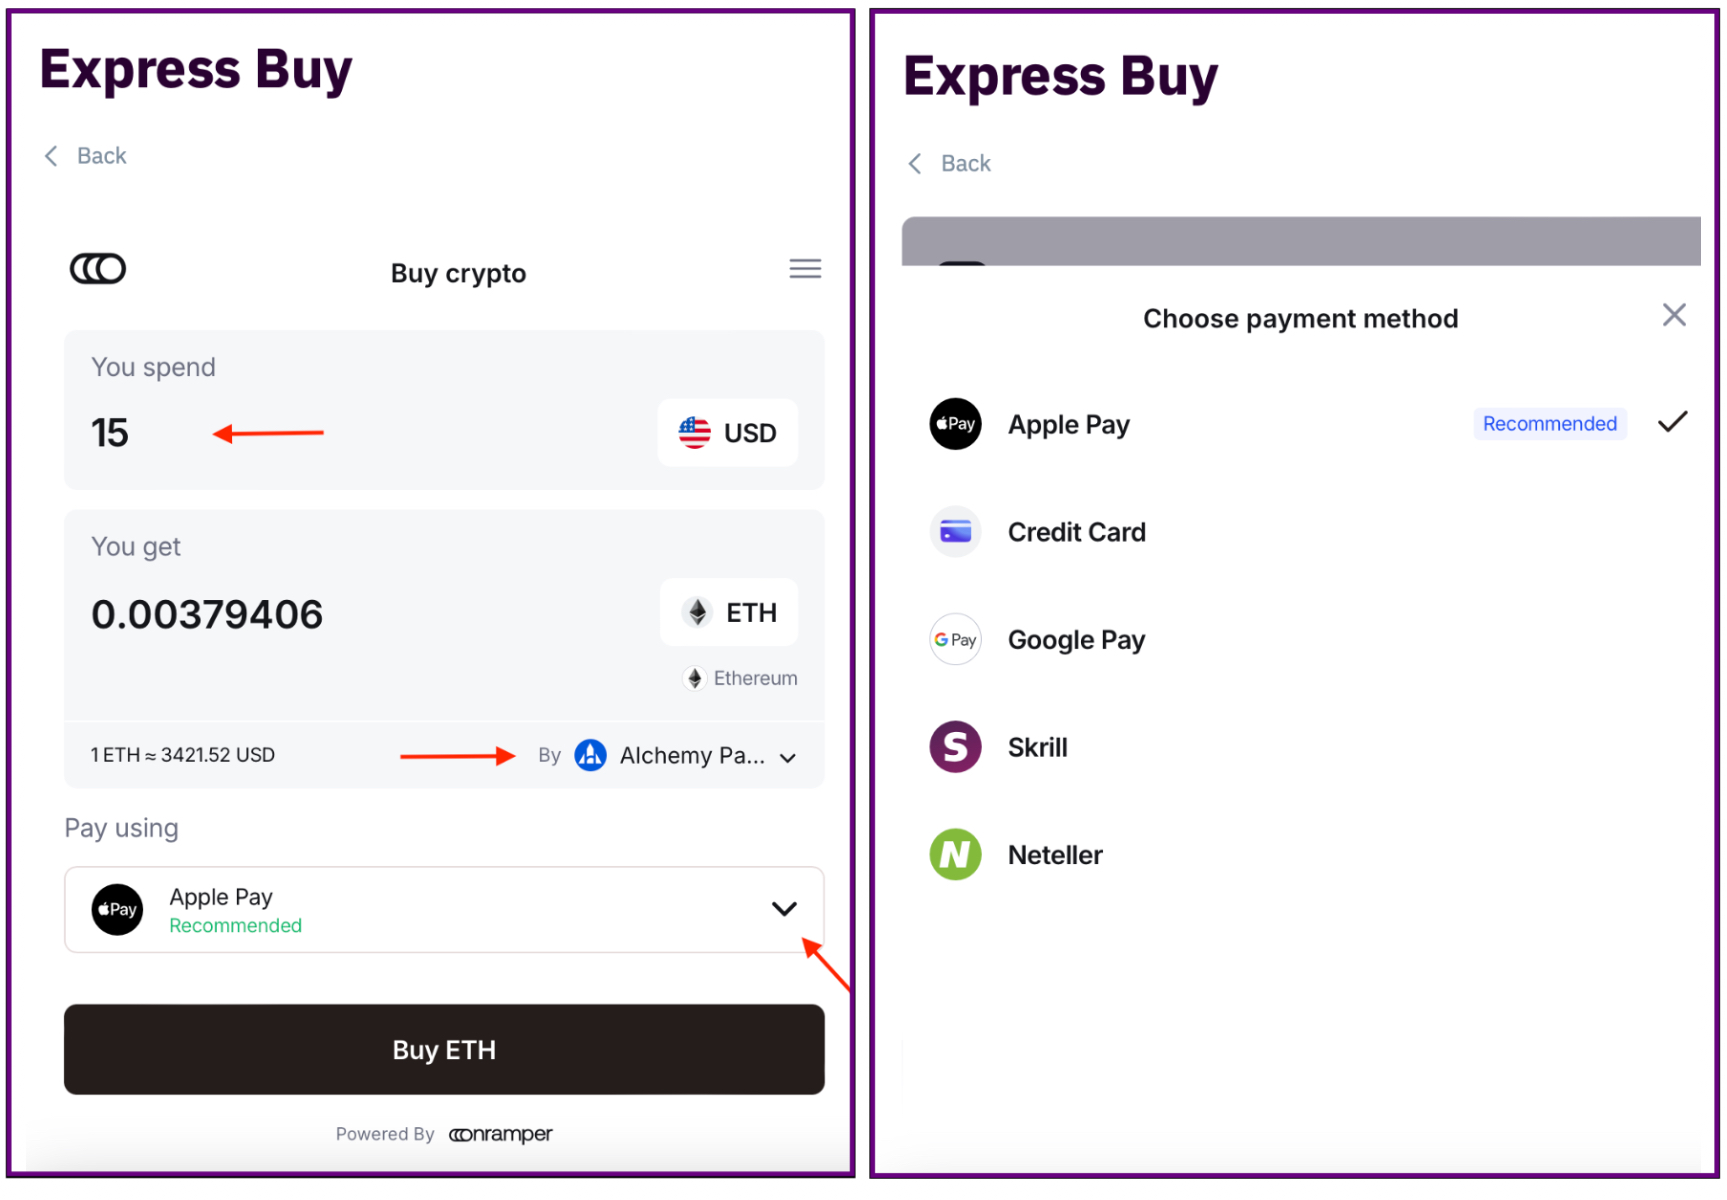Open the hamburger menu in Buy crypto

click(805, 269)
